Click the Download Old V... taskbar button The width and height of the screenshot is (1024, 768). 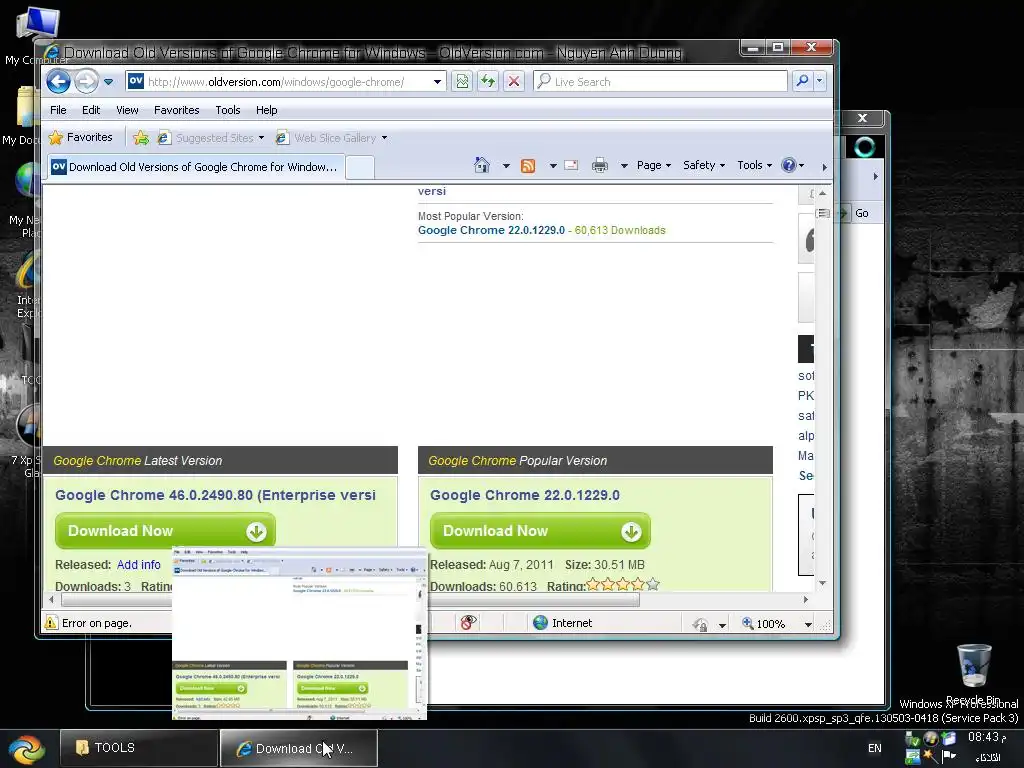298,748
